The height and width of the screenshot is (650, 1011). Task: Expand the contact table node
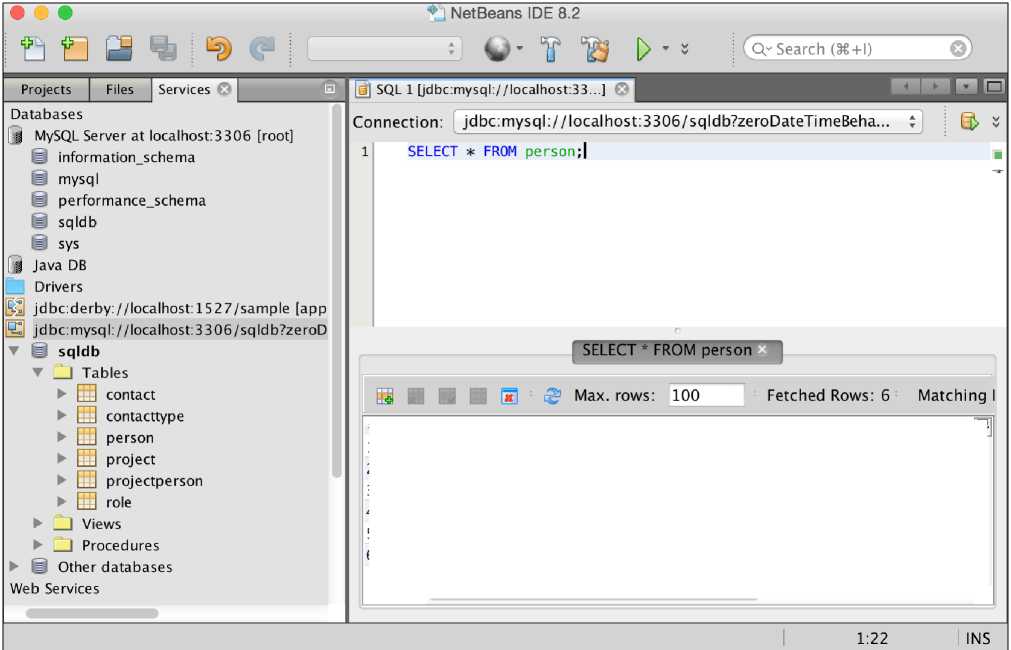[x=62, y=395]
